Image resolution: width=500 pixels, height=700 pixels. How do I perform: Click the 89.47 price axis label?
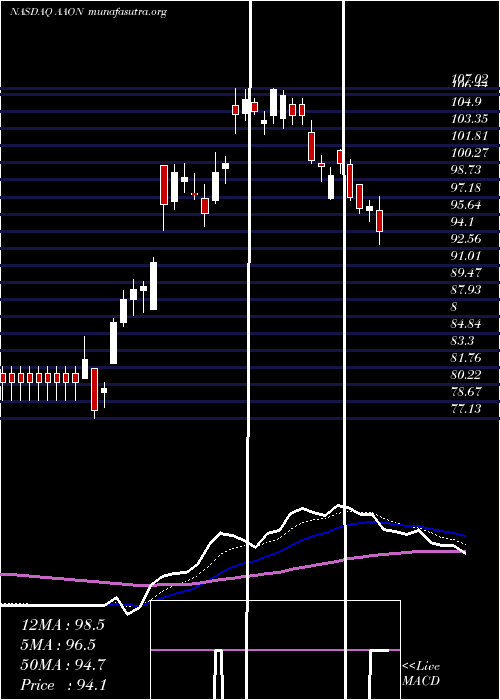(x=467, y=273)
